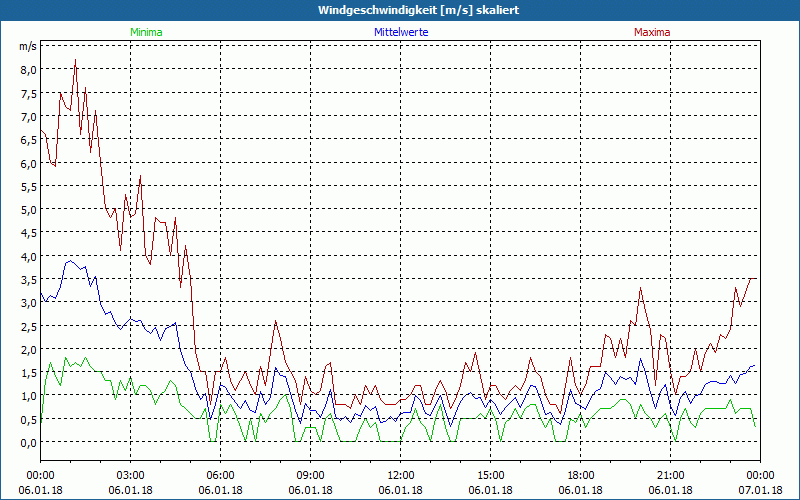Click the m/s unit label
The height and width of the screenshot is (500, 800).
28,46
